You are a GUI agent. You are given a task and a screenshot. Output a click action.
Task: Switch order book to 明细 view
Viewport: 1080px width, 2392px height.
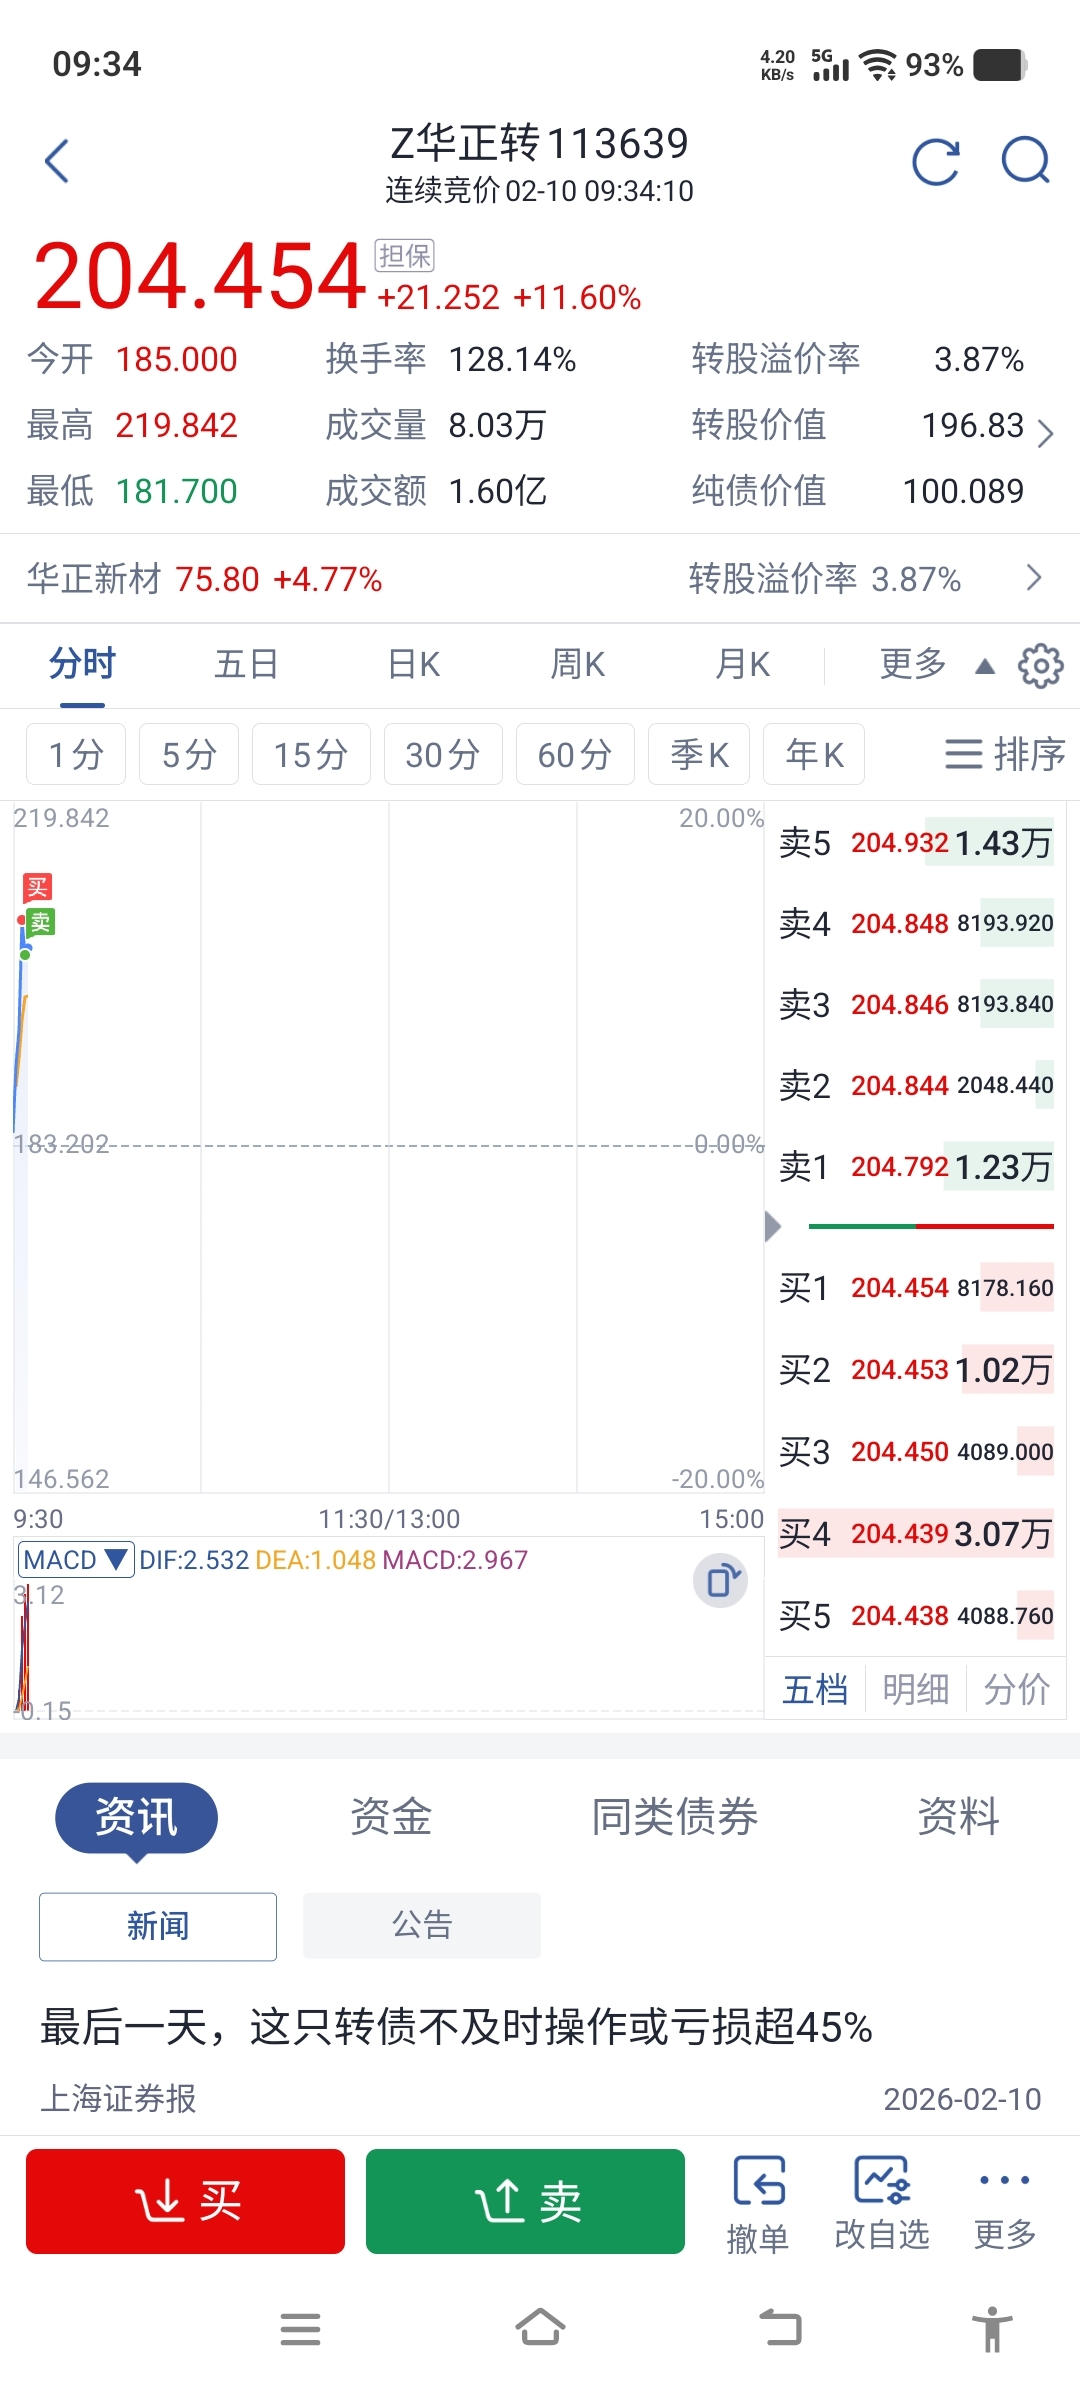(x=915, y=1689)
